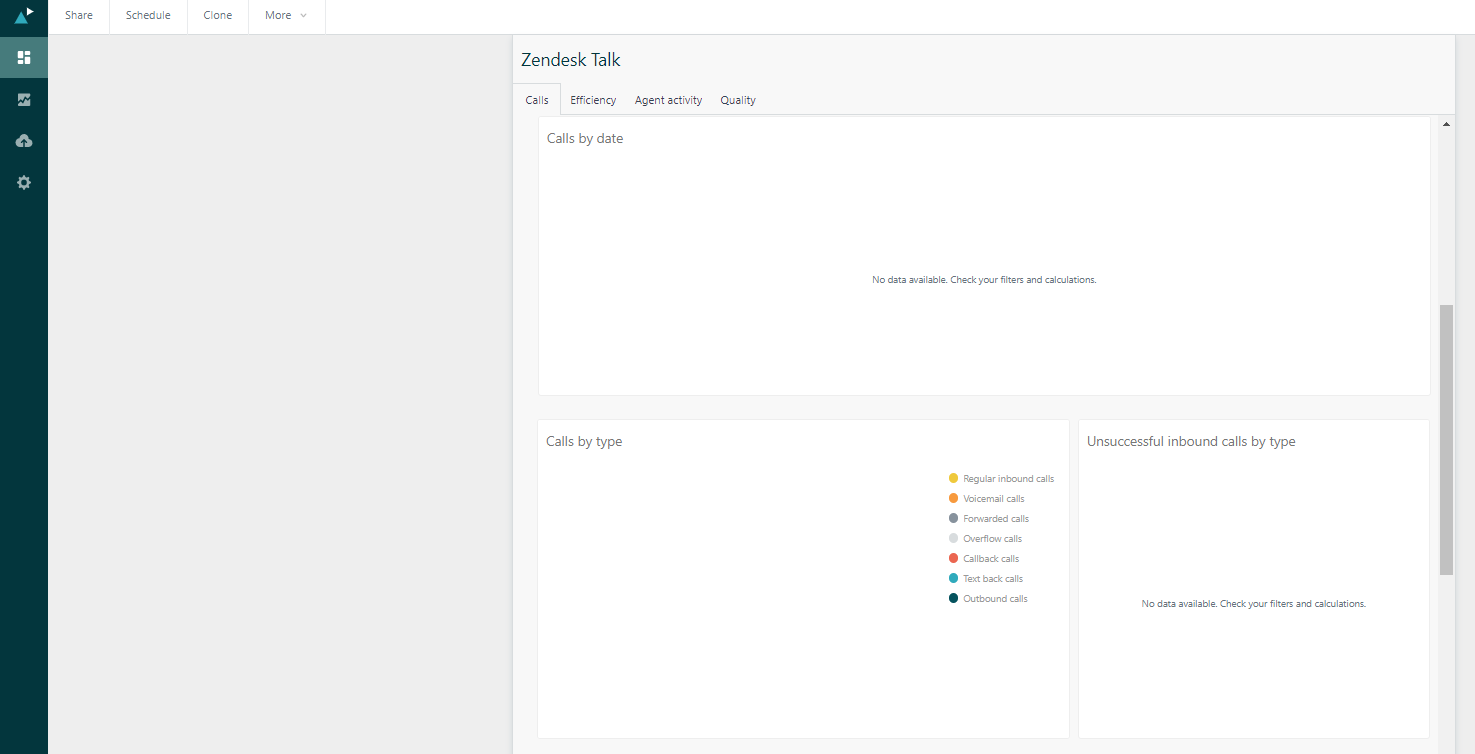The height and width of the screenshot is (754, 1475).
Task: Switch to the Agent activity tab
Action: [x=668, y=100]
